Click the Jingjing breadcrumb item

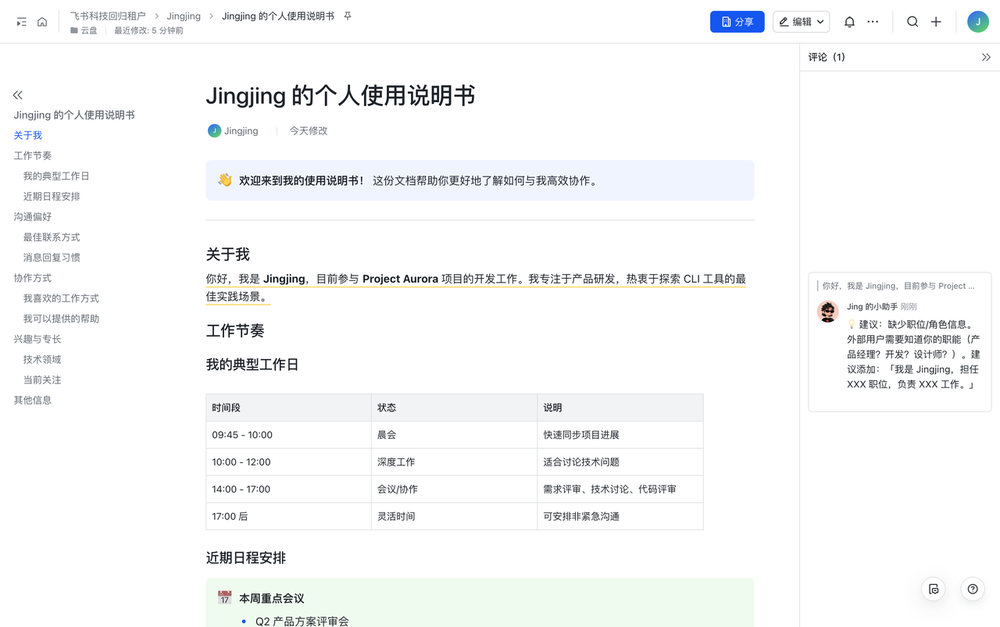click(184, 16)
